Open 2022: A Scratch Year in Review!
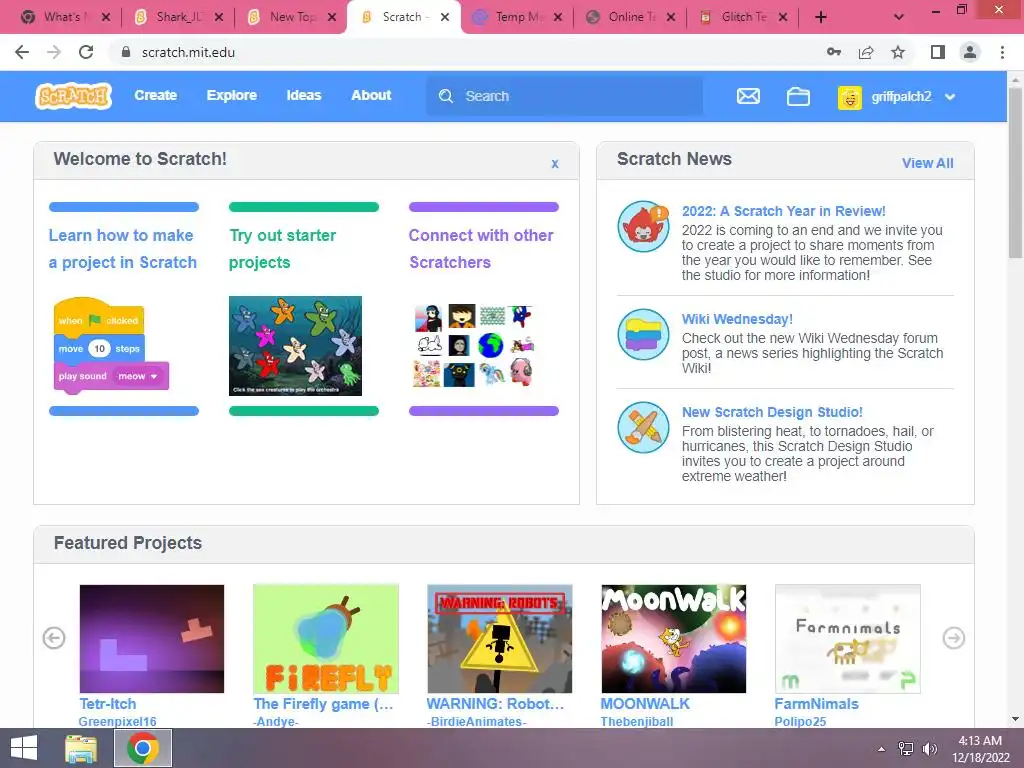 tap(784, 211)
